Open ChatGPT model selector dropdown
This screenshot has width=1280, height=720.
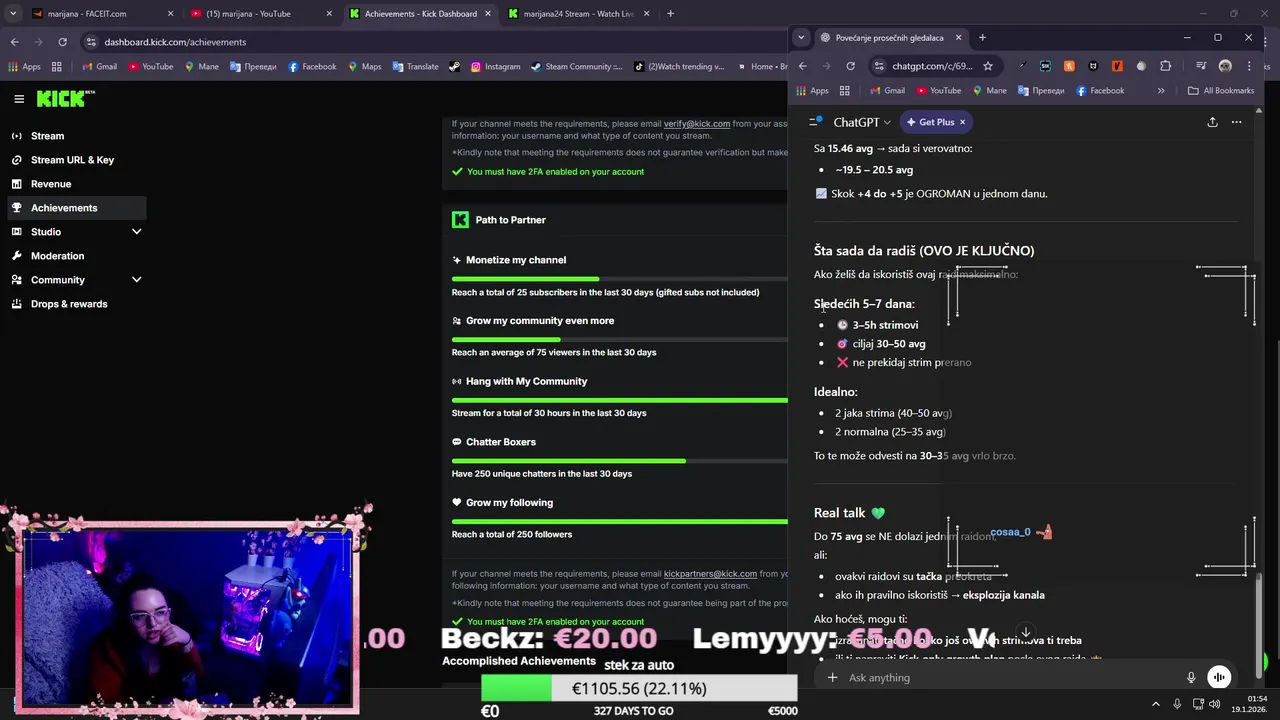click(862, 122)
